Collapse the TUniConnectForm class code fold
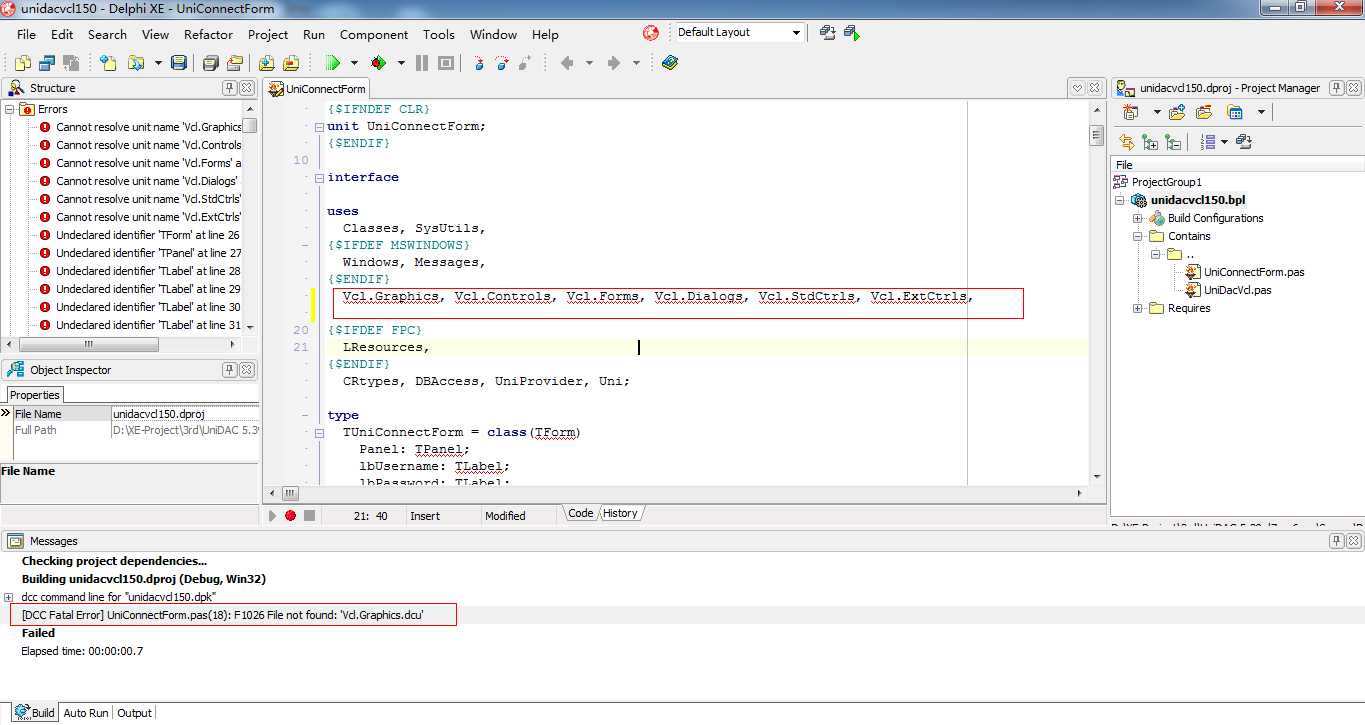 pyautogui.click(x=319, y=433)
